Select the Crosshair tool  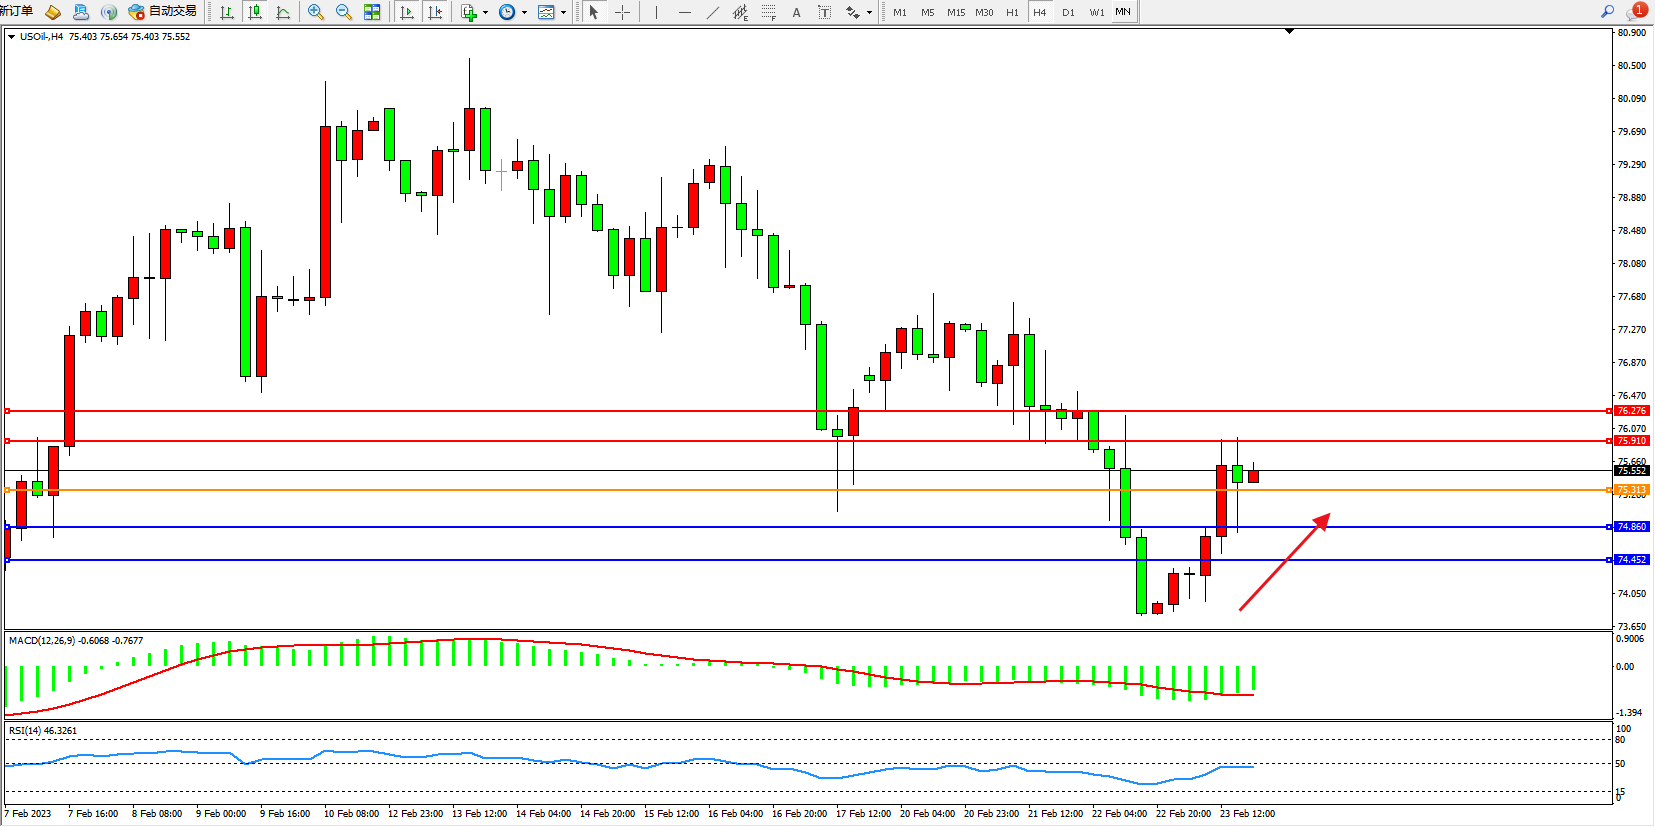[x=622, y=12]
